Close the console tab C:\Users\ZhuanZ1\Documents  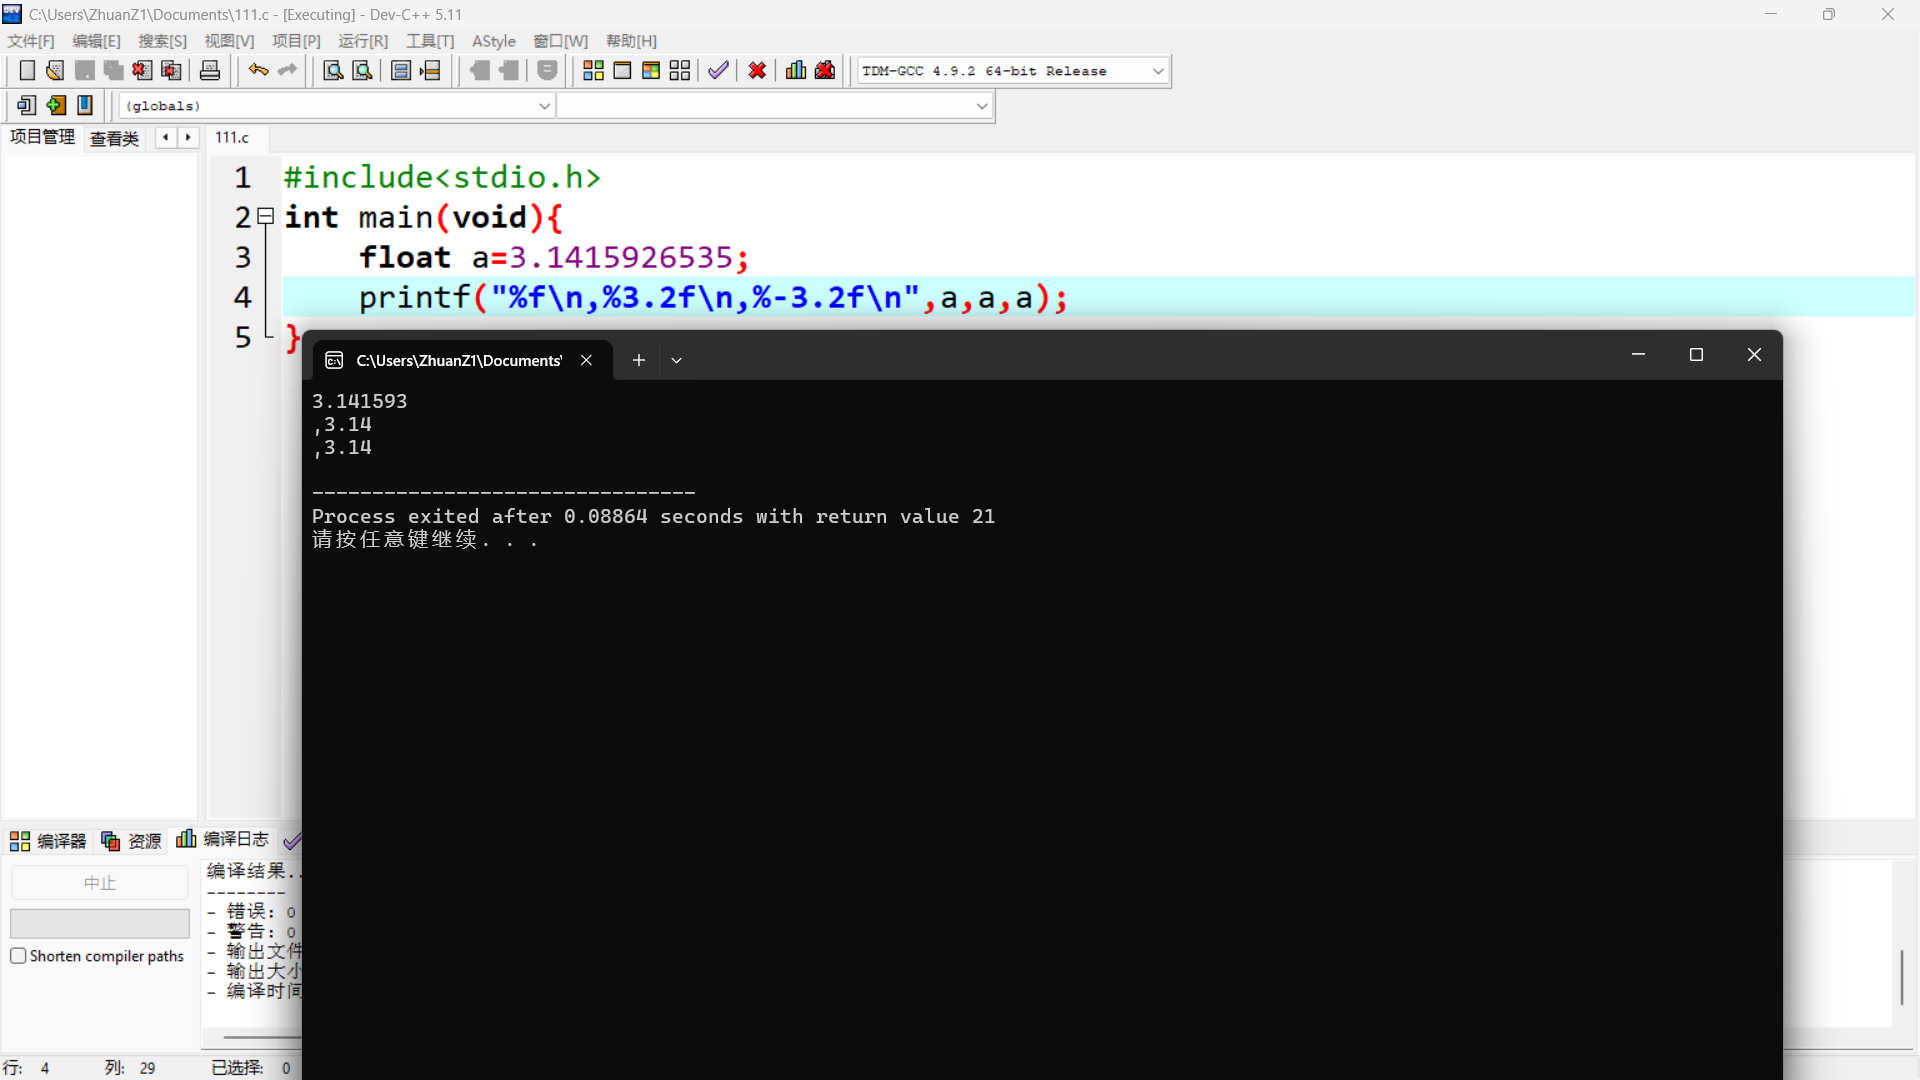click(587, 361)
